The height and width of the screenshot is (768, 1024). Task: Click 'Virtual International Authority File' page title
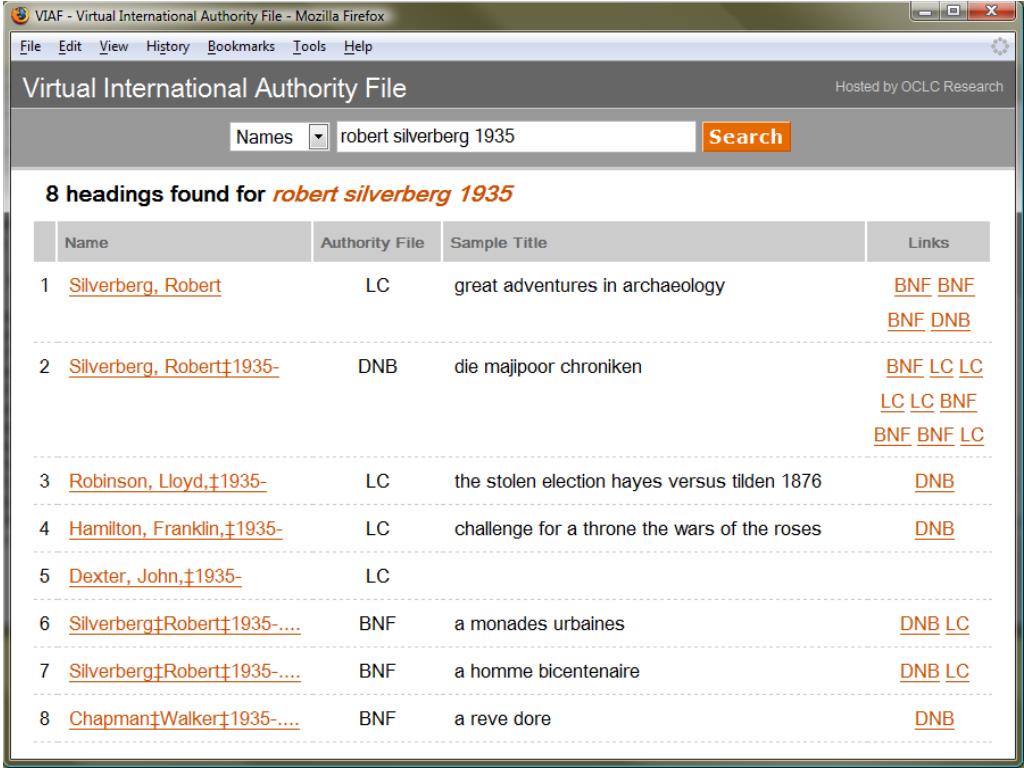point(214,88)
